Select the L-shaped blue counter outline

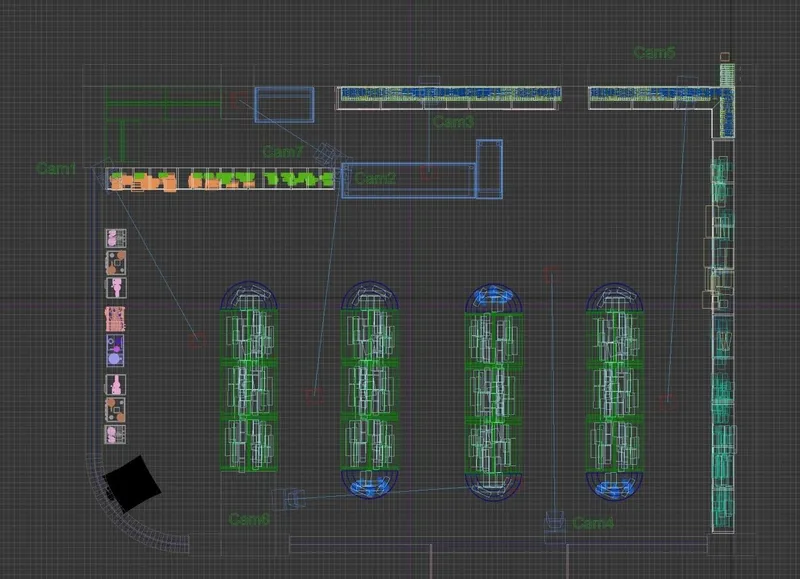point(422,169)
